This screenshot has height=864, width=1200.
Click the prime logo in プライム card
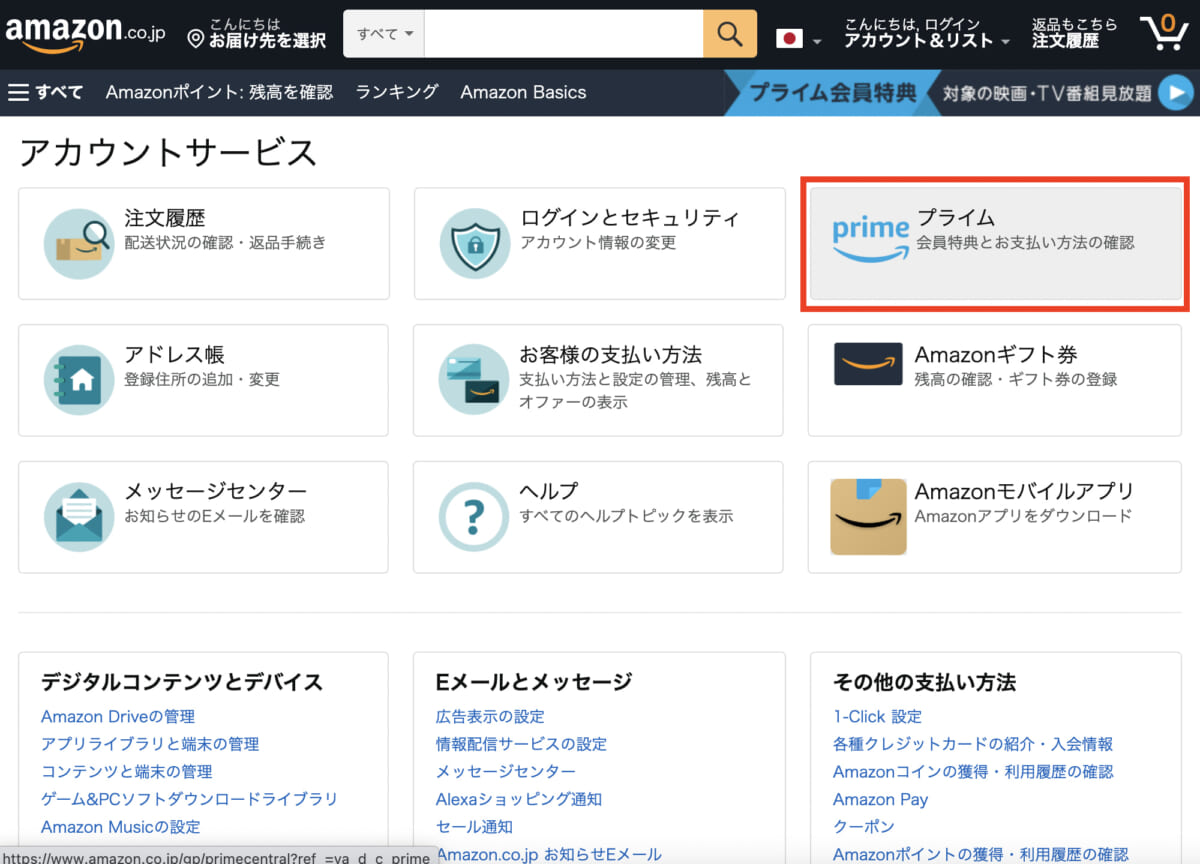[x=871, y=239]
